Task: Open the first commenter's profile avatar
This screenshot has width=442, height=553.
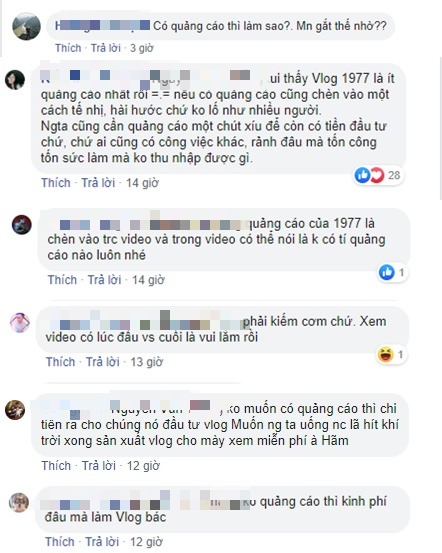Action: [x=26, y=27]
